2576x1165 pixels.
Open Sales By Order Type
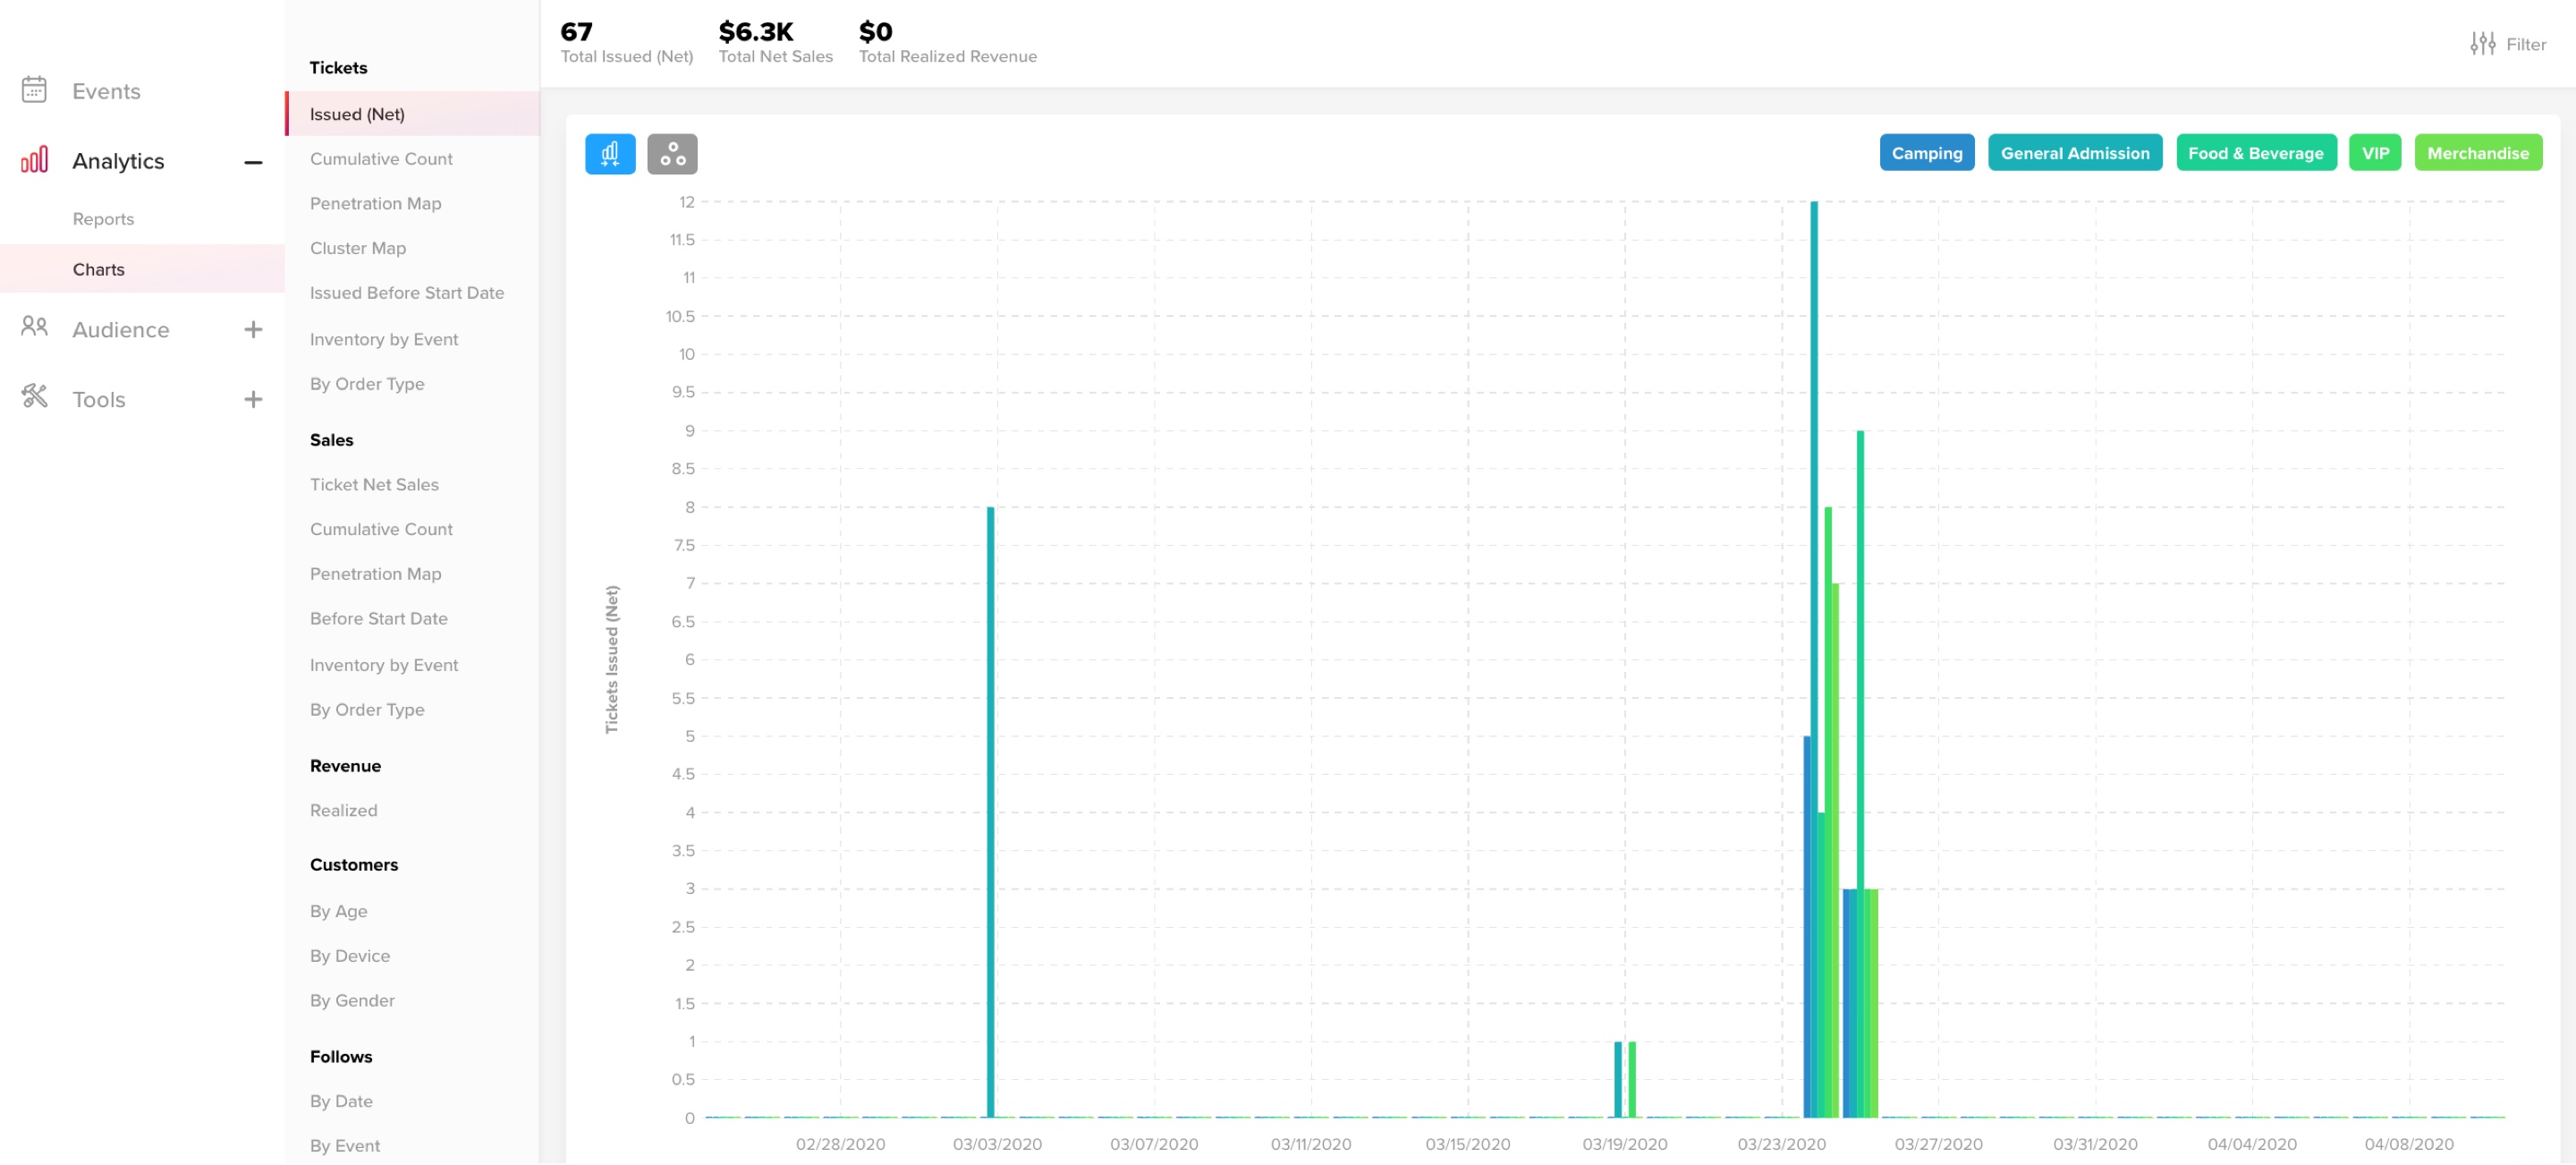tap(367, 710)
